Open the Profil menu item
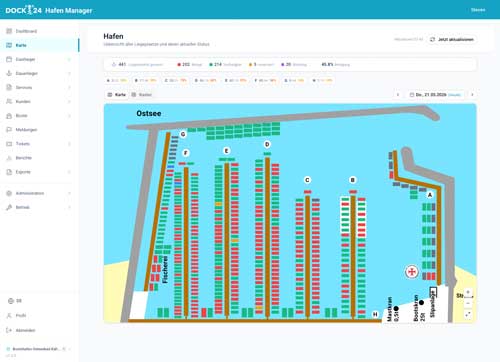 (x=39, y=315)
